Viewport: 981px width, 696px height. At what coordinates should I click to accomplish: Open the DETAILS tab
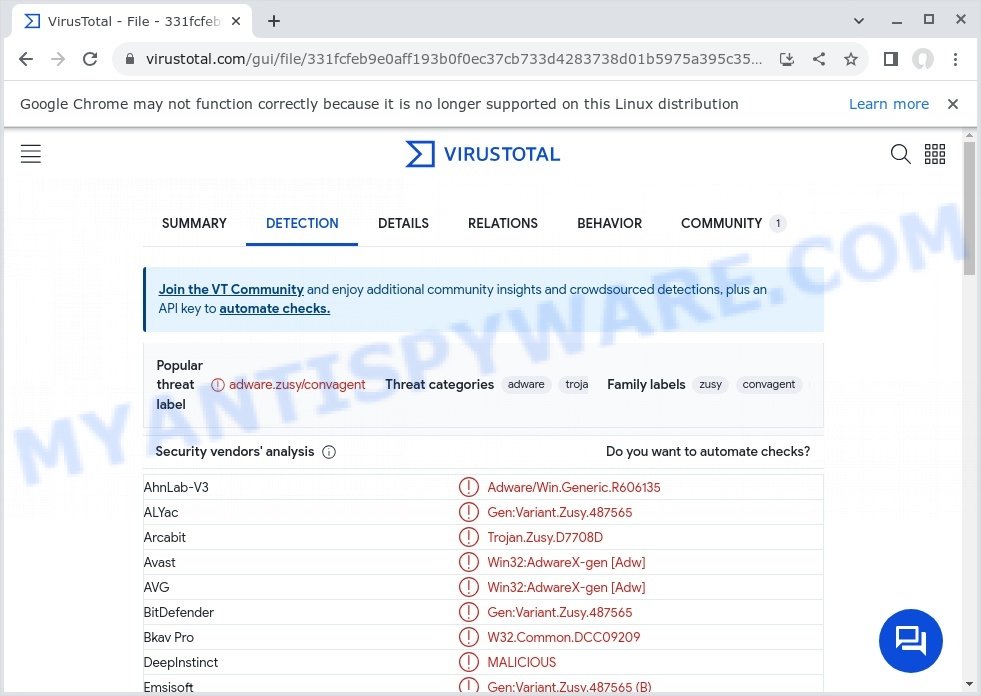[x=404, y=223]
